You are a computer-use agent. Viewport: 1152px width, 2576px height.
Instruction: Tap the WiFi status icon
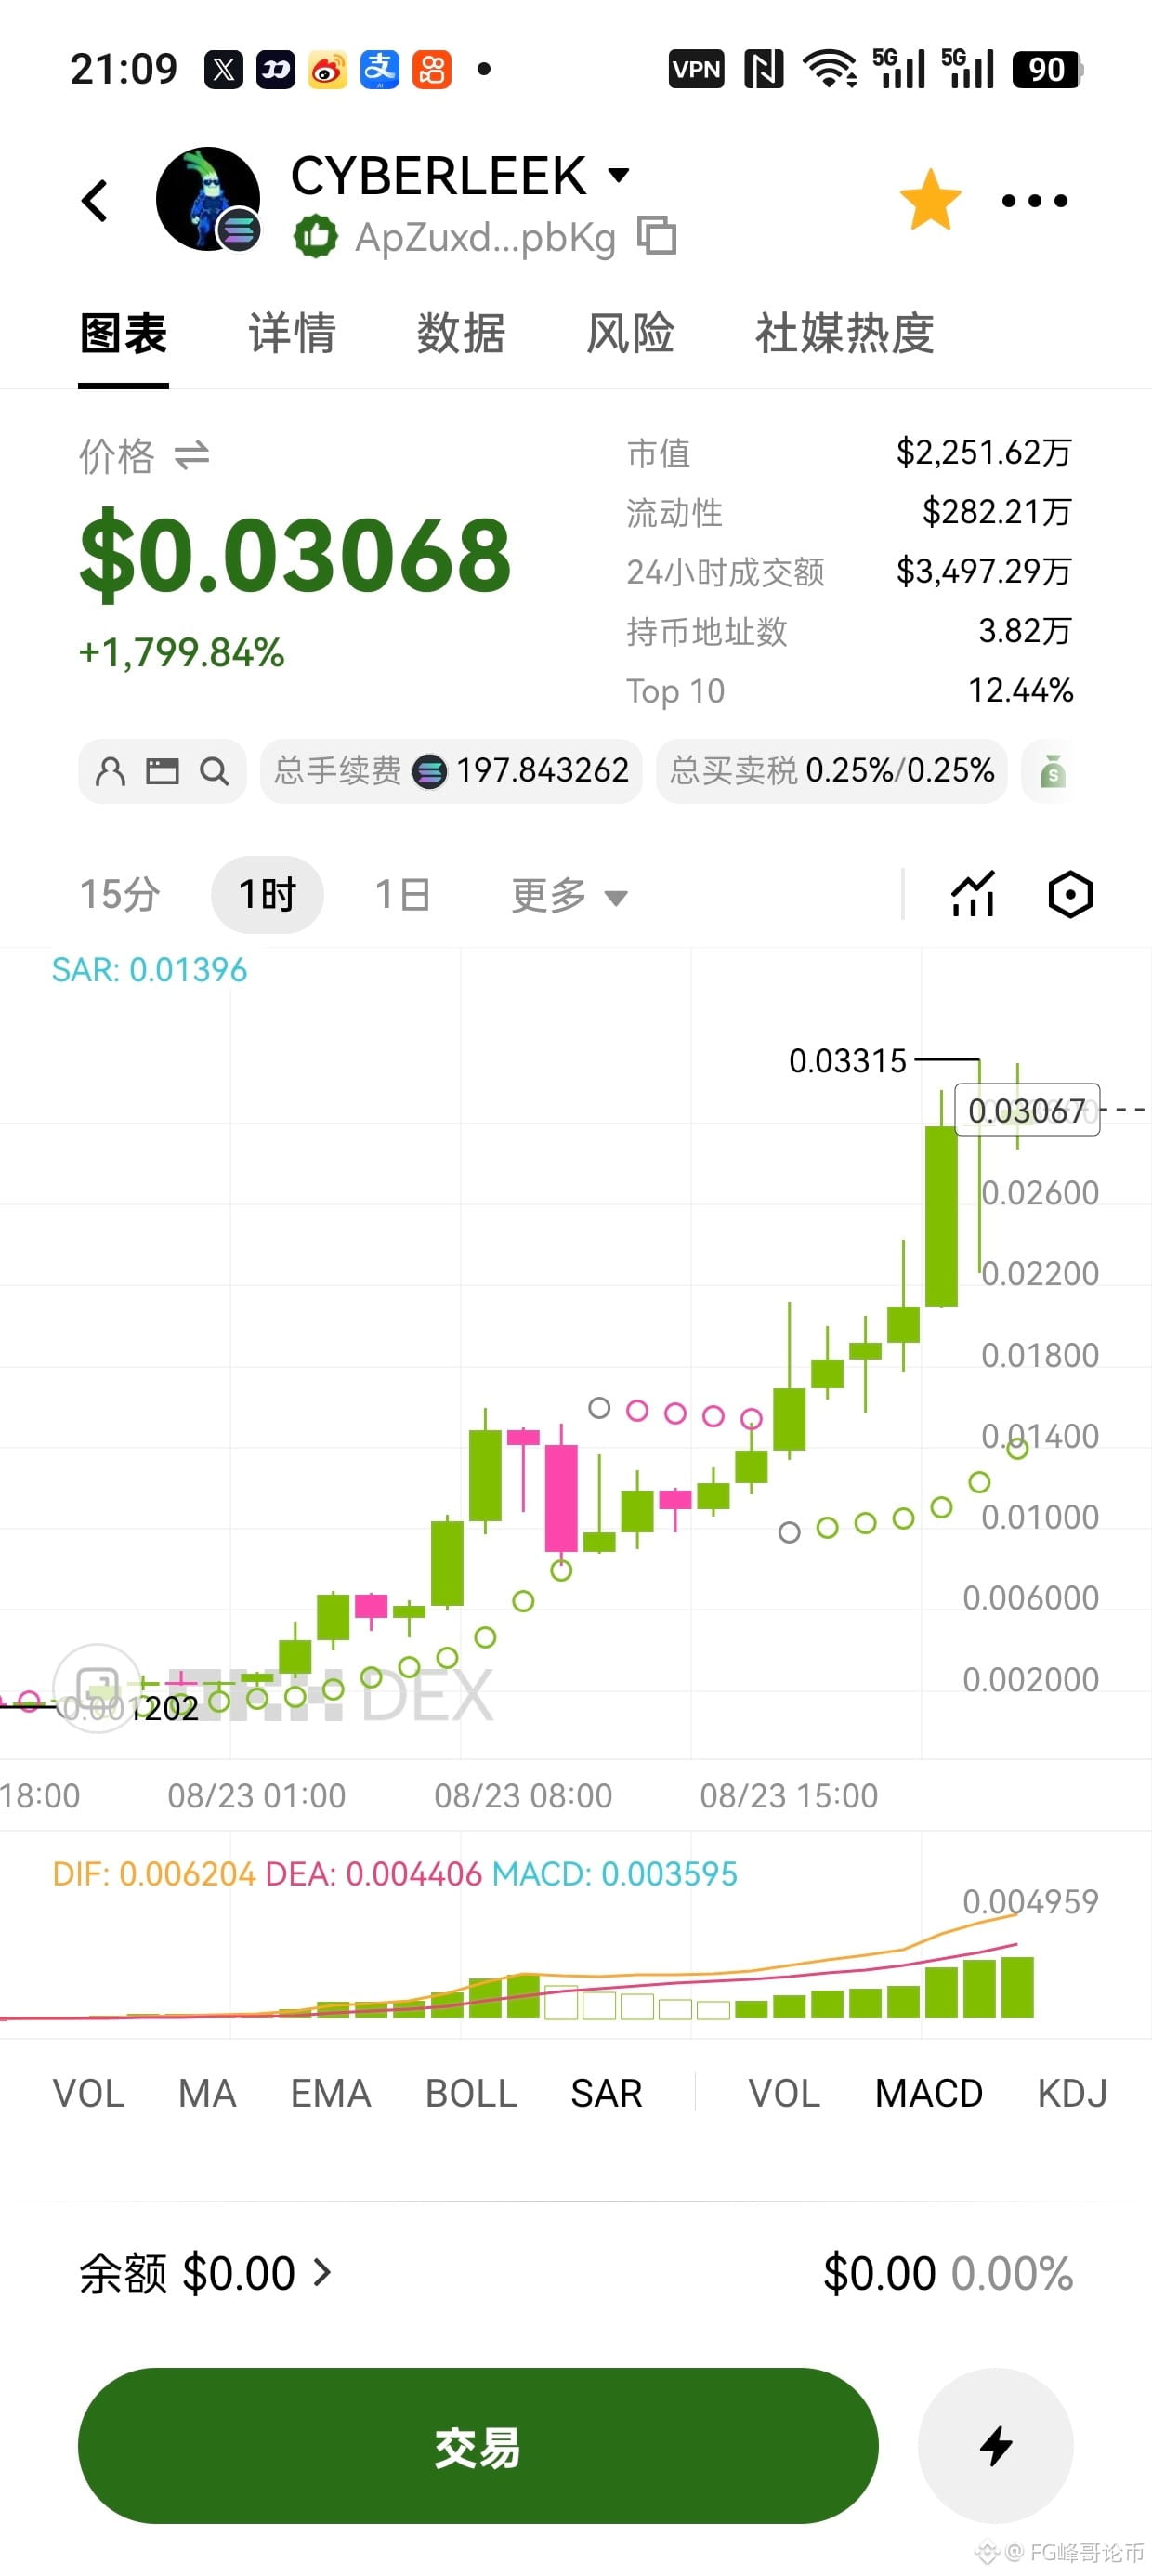point(831,69)
